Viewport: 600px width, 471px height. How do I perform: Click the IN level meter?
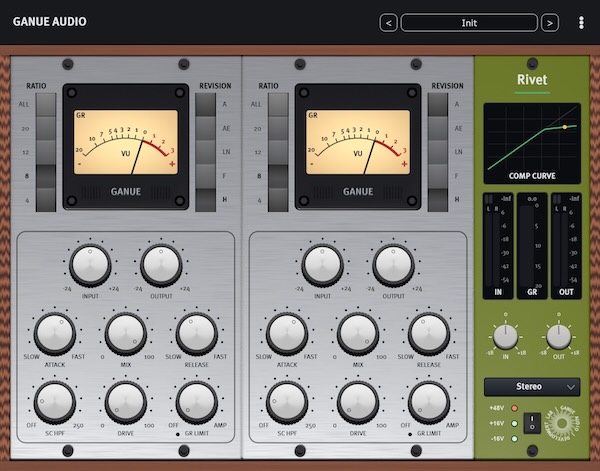click(x=498, y=246)
